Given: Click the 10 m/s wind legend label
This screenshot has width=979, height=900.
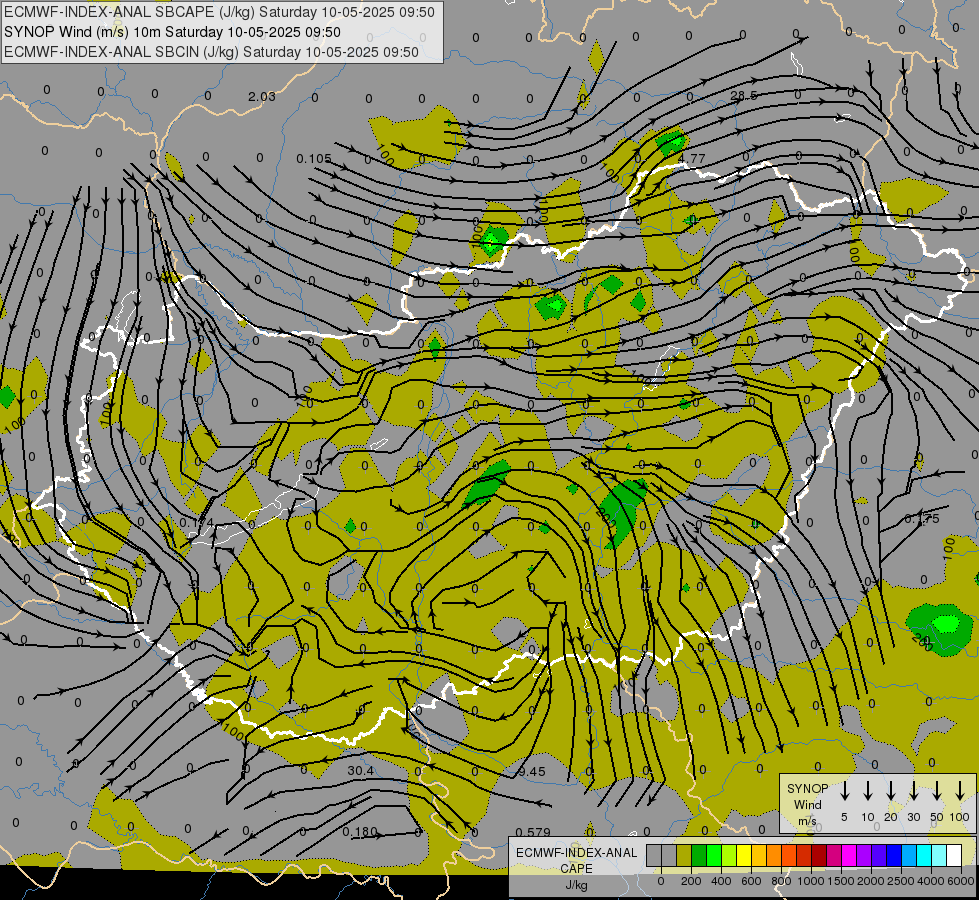Looking at the screenshot, I should [868, 817].
